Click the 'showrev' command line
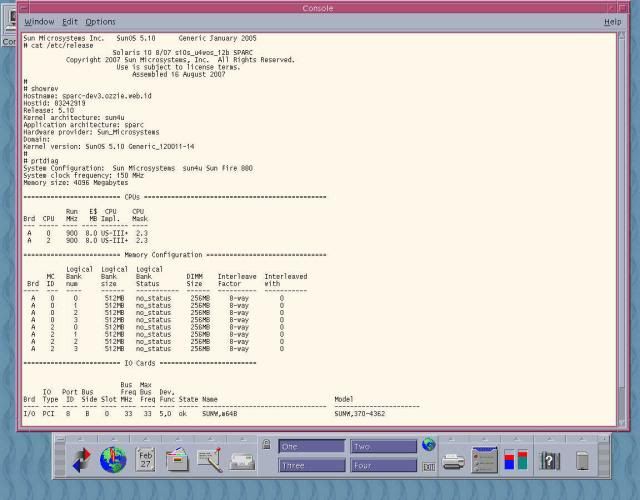640x500 pixels. pos(41,89)
